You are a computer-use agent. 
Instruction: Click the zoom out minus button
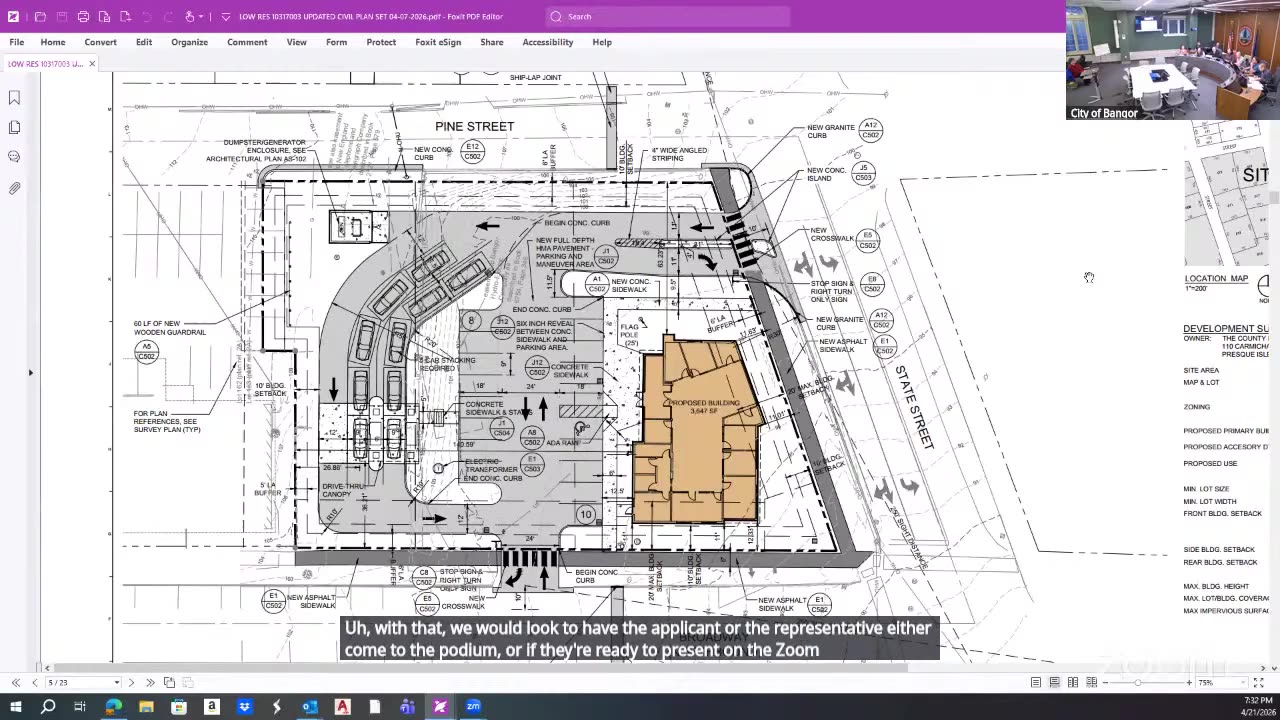coord(1106,682)
